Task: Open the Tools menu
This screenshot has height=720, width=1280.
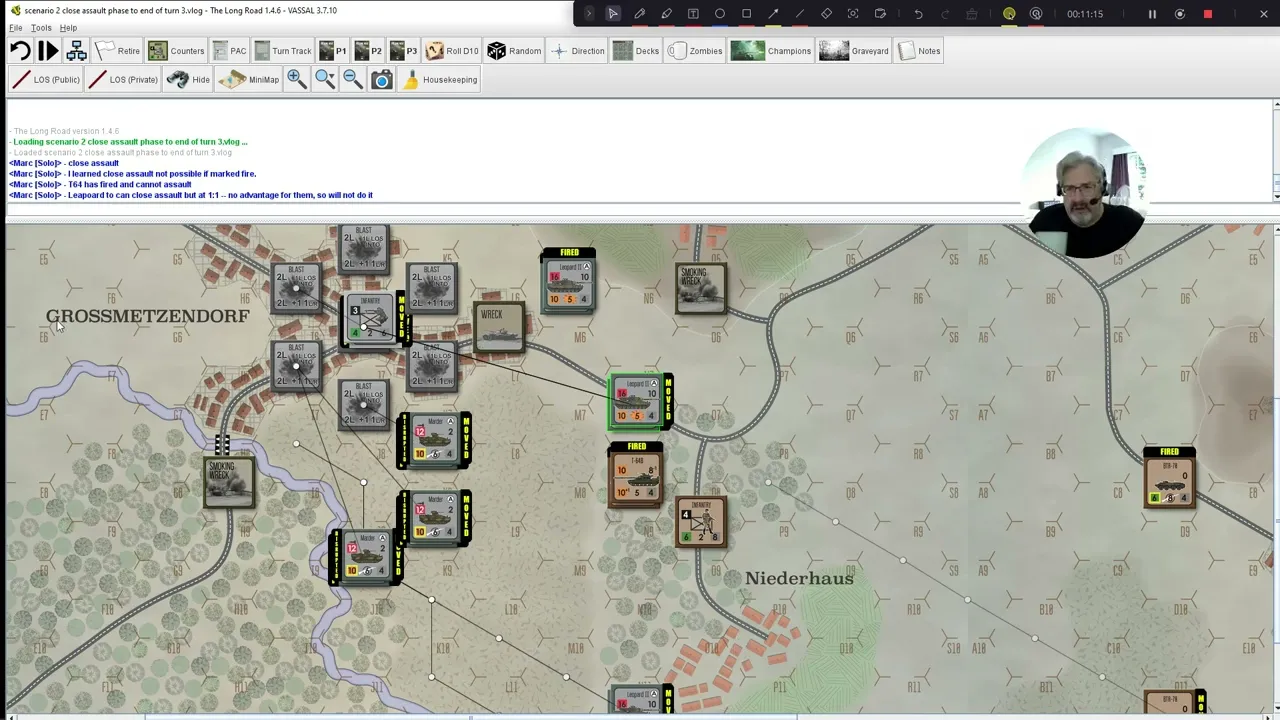Action: 41,28
